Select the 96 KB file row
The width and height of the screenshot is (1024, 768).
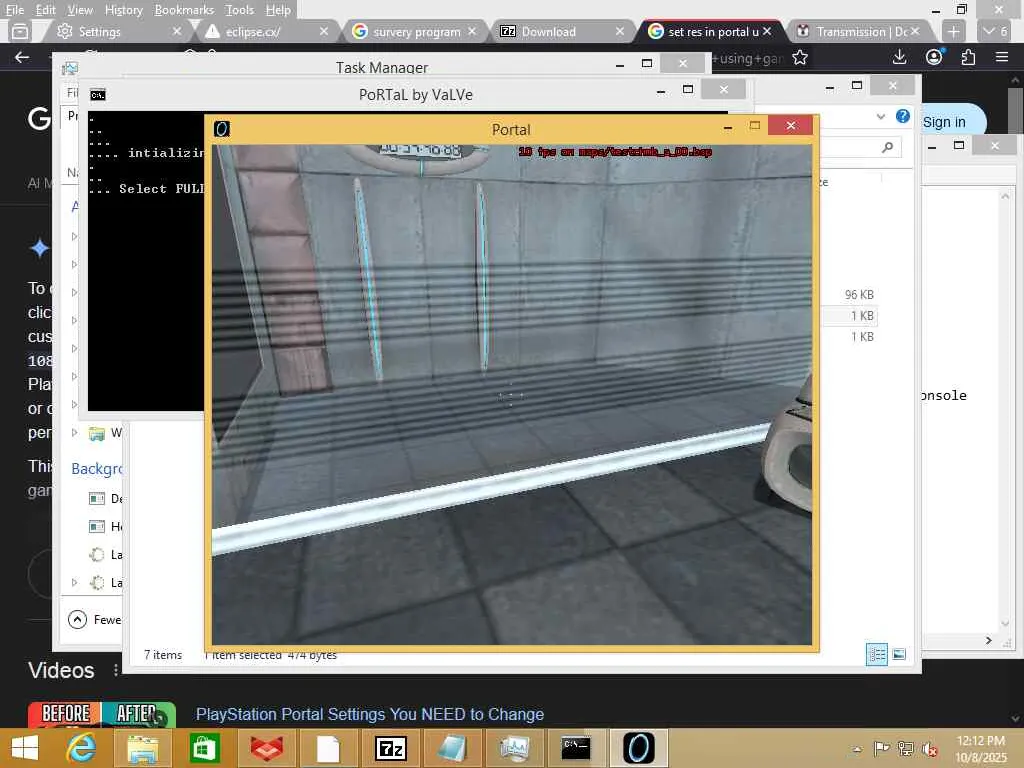849,295
